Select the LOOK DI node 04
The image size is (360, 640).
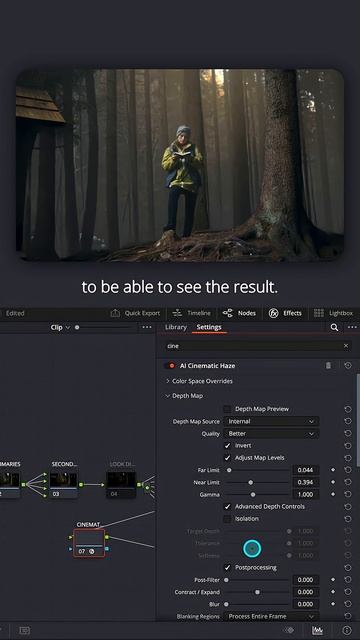(121, 485)
